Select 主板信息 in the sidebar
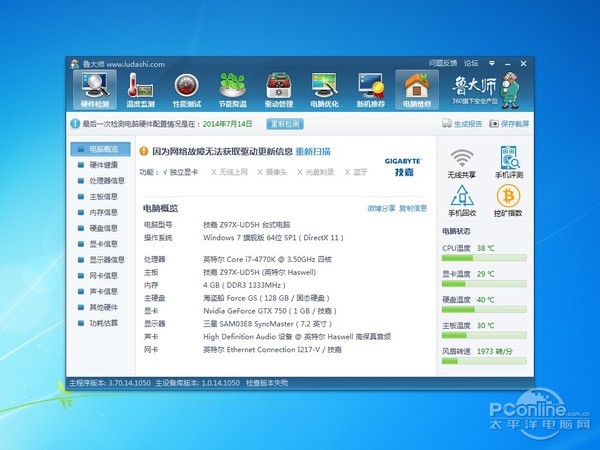Image resolution: width=600 pixels, height=450 pixels. (x=100, y=197)
